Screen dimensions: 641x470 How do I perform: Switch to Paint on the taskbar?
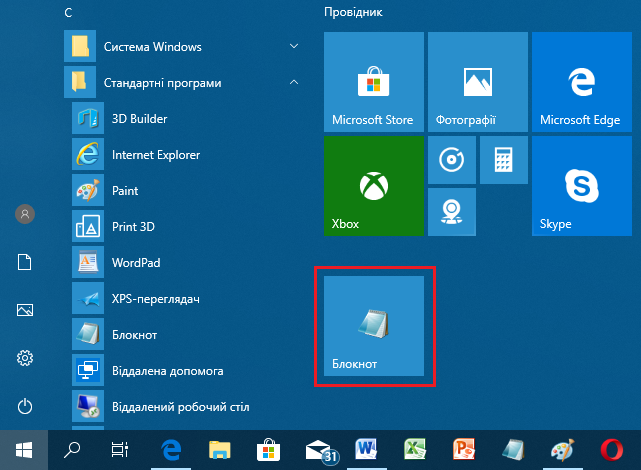[563, 450]
